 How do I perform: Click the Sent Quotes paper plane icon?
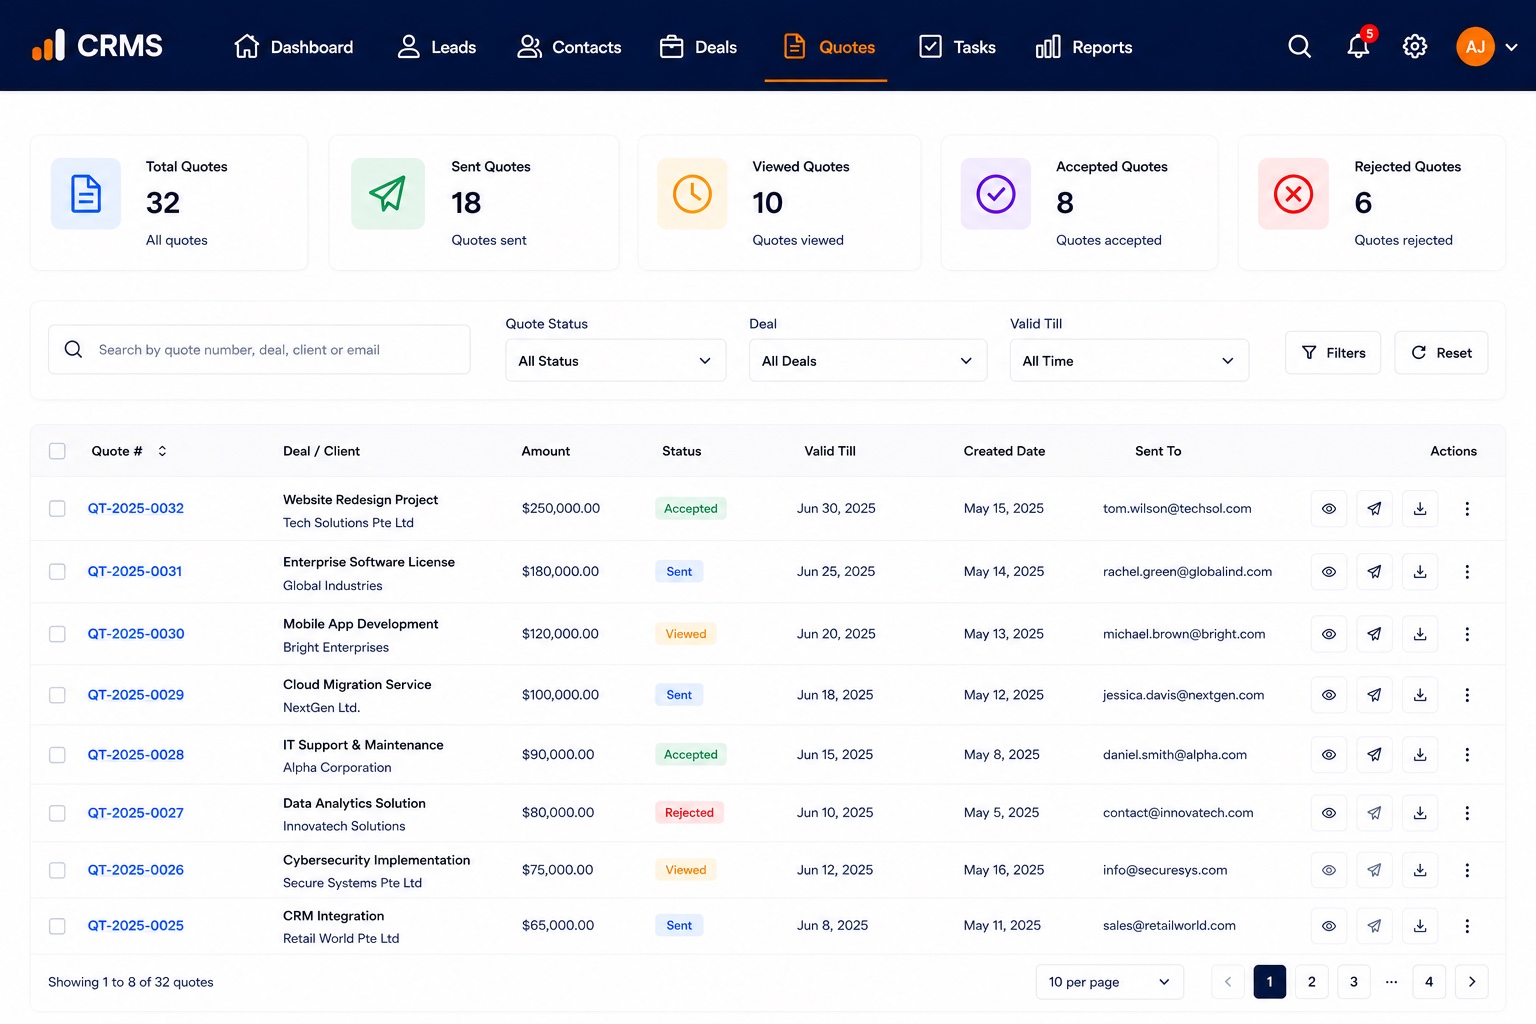(388, 194)
